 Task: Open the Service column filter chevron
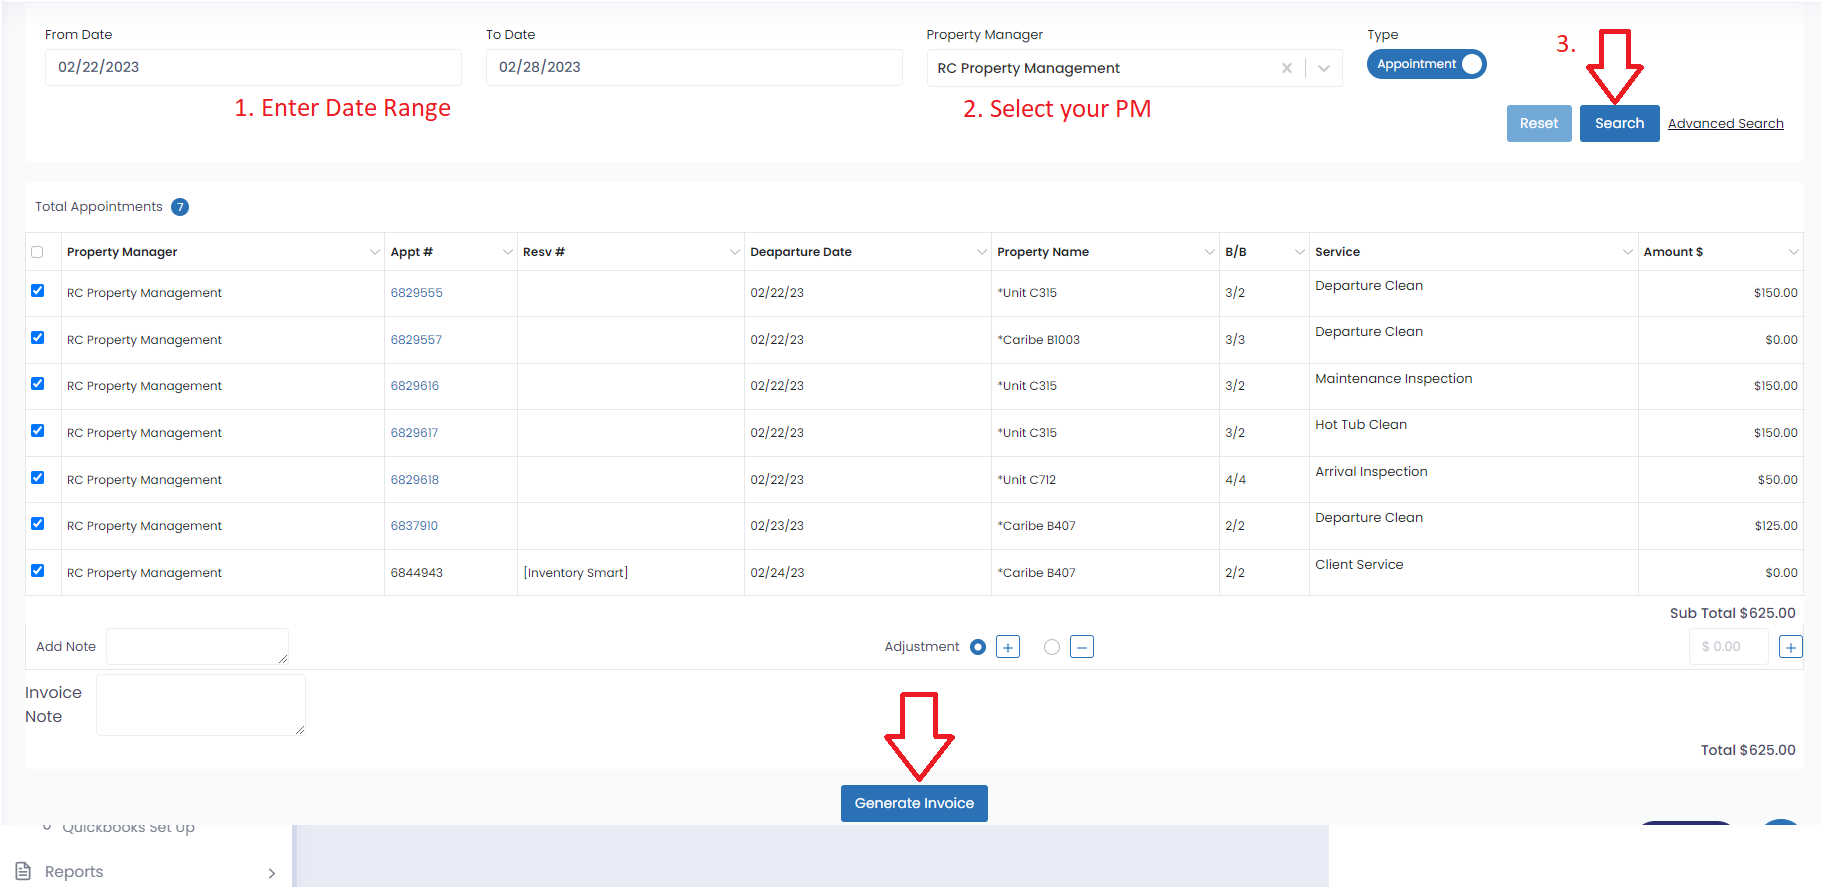(1627, 252)
